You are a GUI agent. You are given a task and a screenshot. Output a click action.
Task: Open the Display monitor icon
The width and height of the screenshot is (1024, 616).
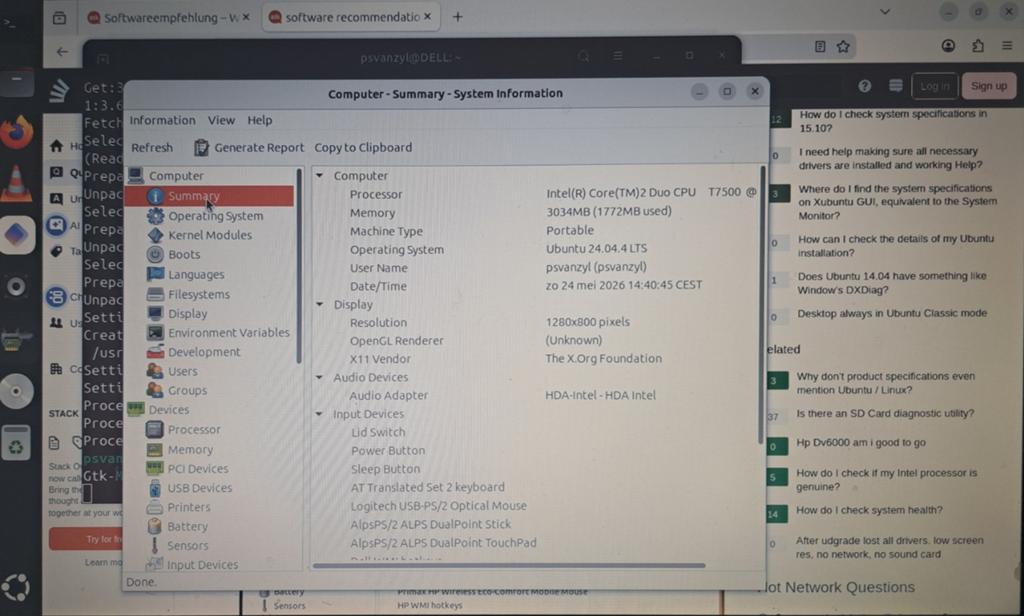[155, 314]
